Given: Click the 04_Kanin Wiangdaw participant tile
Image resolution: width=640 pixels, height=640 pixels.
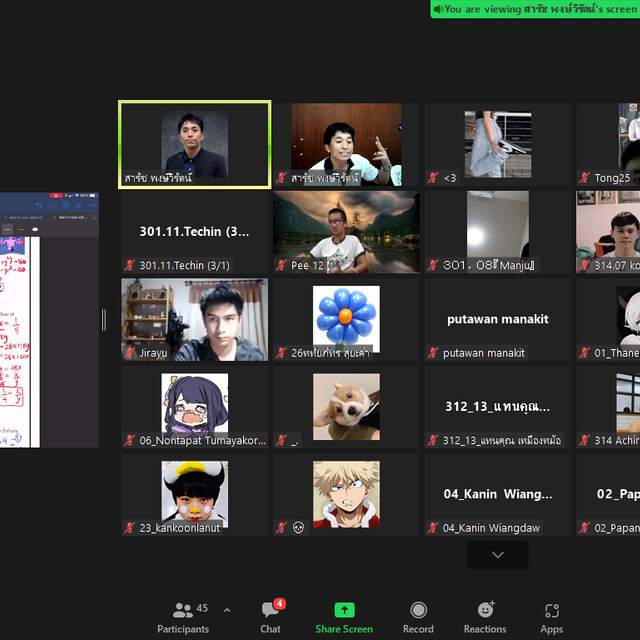Looking at the screenshot, I should [x=497, y=495].
